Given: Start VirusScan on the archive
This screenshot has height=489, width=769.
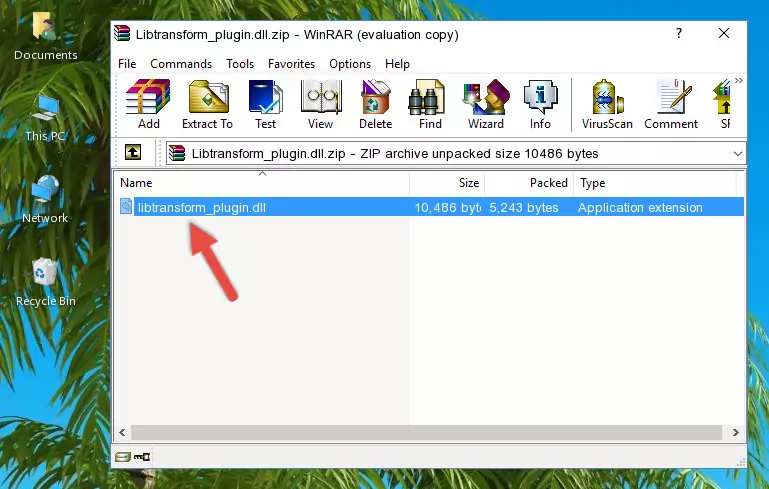Looking at the screenshot, I should coord(607,104).
